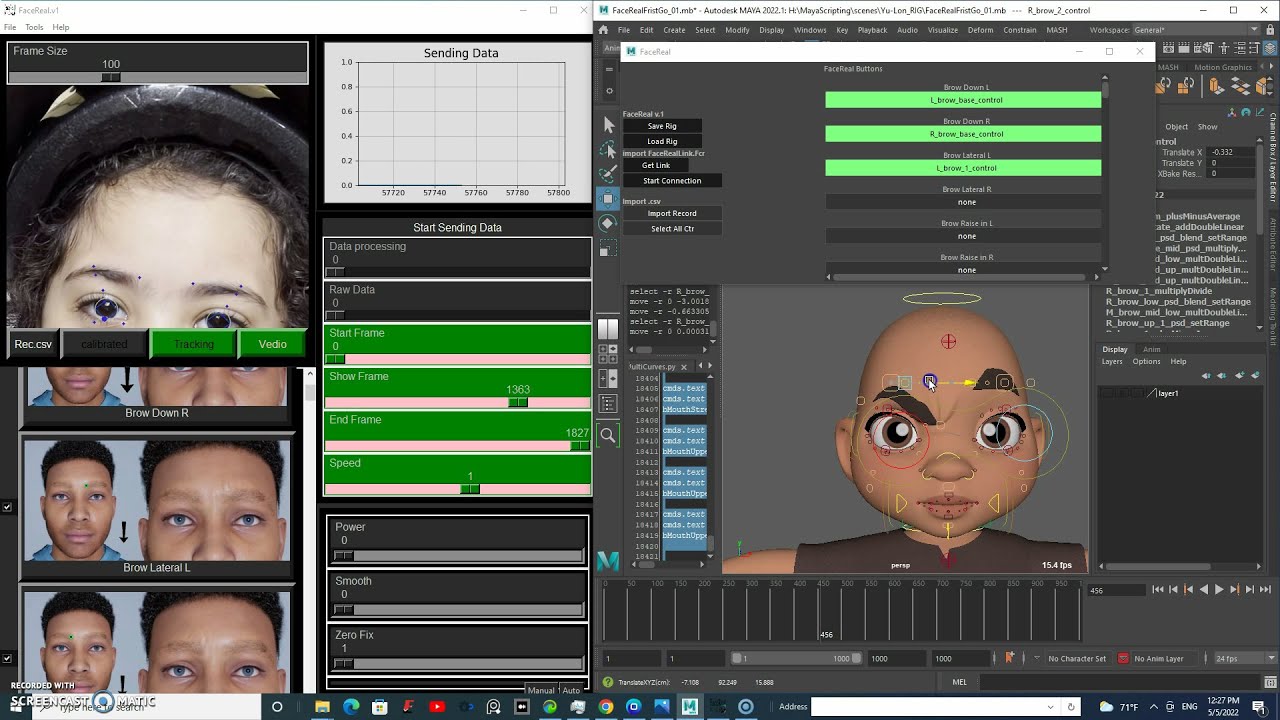Viewport: 1280px width, 720px height.
Task: Open the Deform menu in Maya
Action: (980, 30)
